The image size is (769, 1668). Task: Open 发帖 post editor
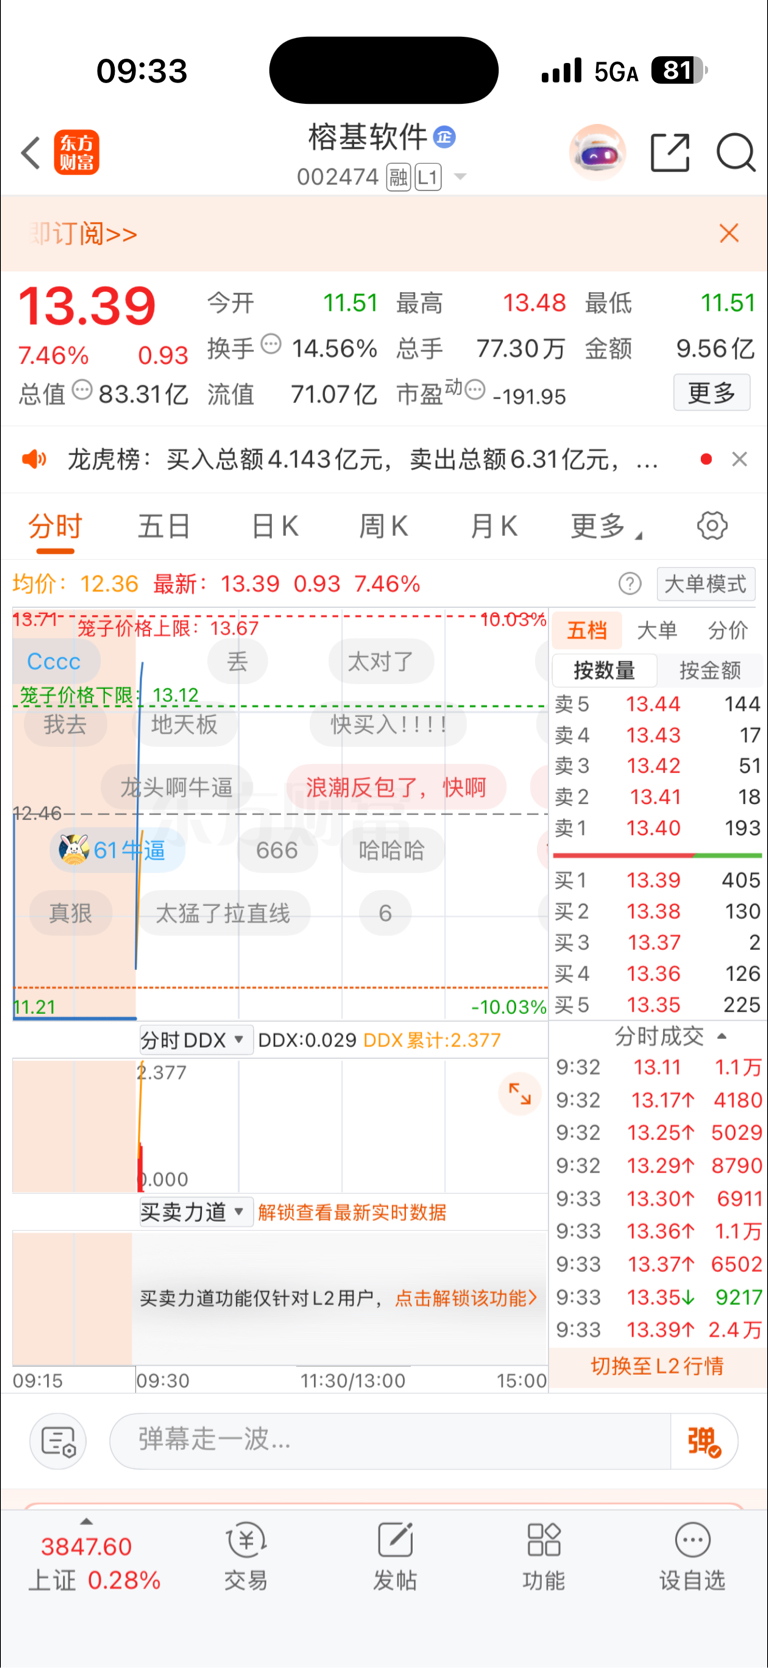(x=394, y=1557)
